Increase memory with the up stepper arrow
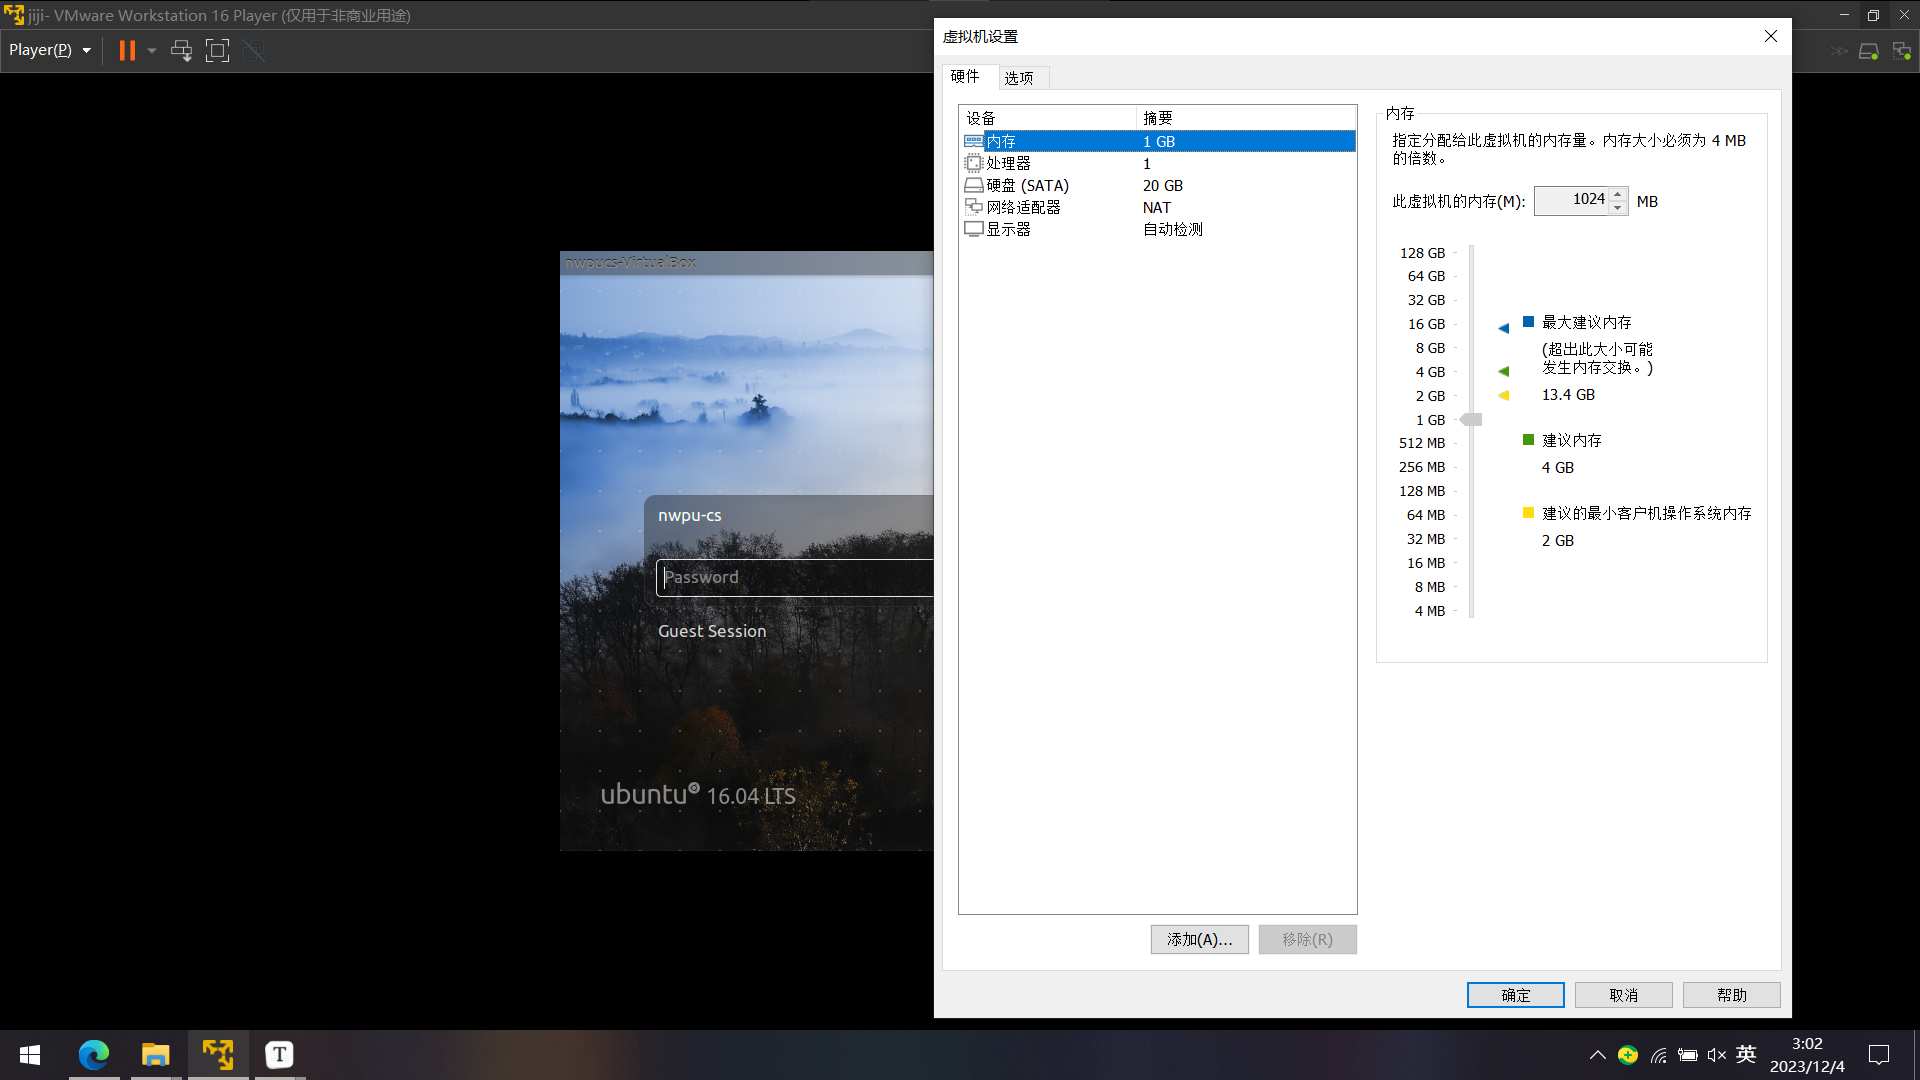The height and width of the screenshot is (1080, 1920). point(1618,194)
